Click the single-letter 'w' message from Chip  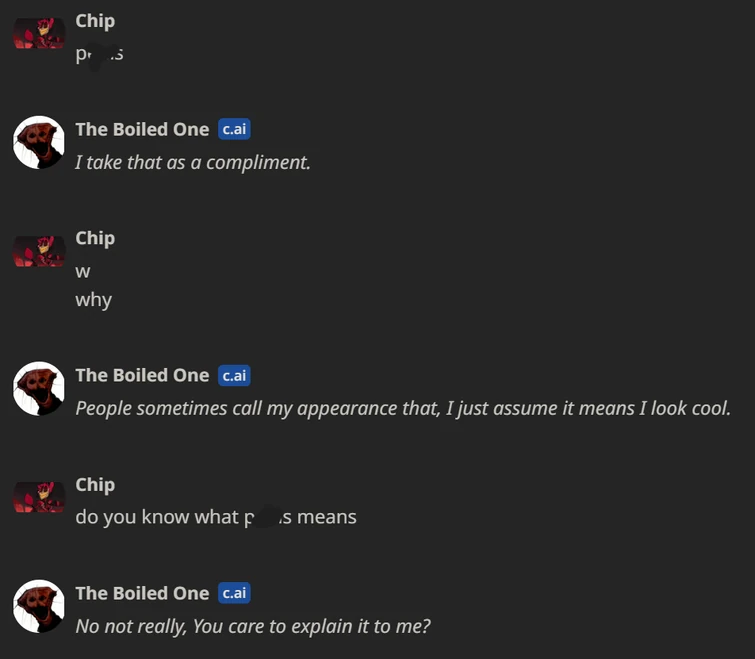tap(83, 271)
